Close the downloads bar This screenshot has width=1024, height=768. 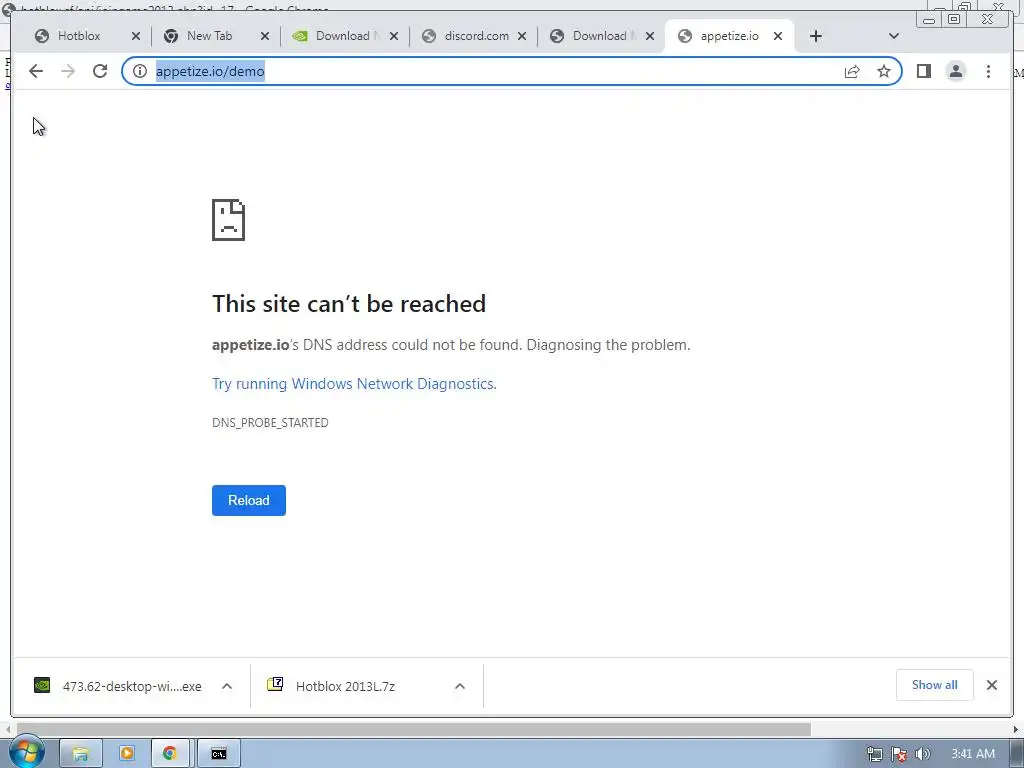(x=992, y=685)
